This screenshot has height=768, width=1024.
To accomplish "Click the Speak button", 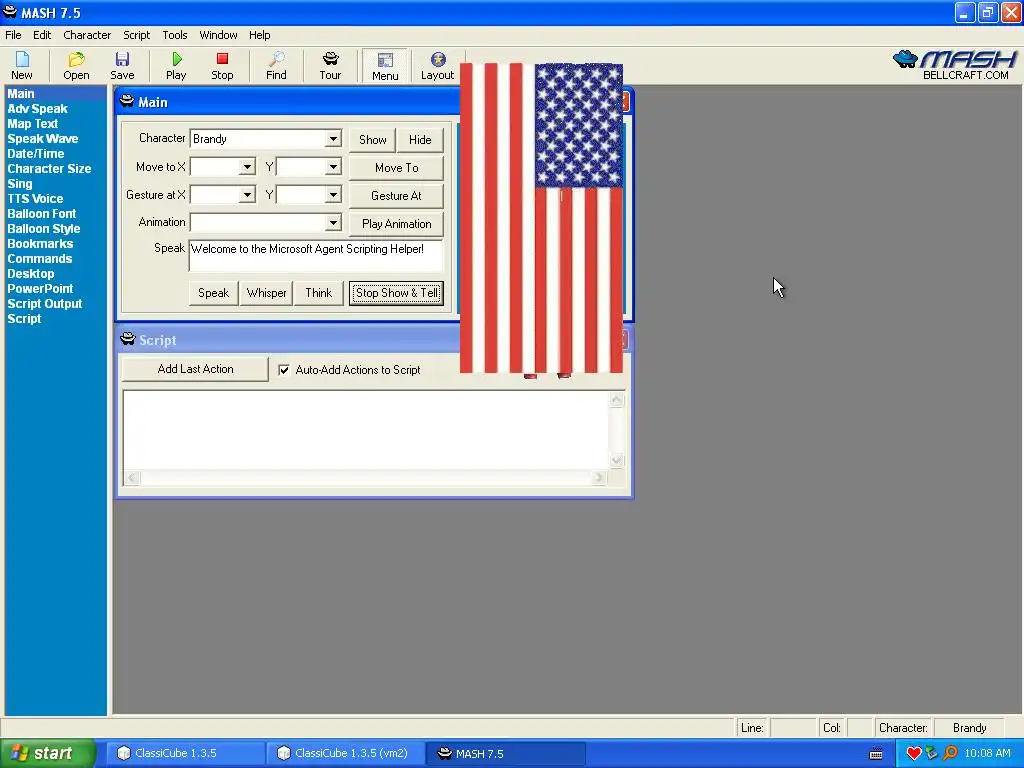I will (214, 293).
